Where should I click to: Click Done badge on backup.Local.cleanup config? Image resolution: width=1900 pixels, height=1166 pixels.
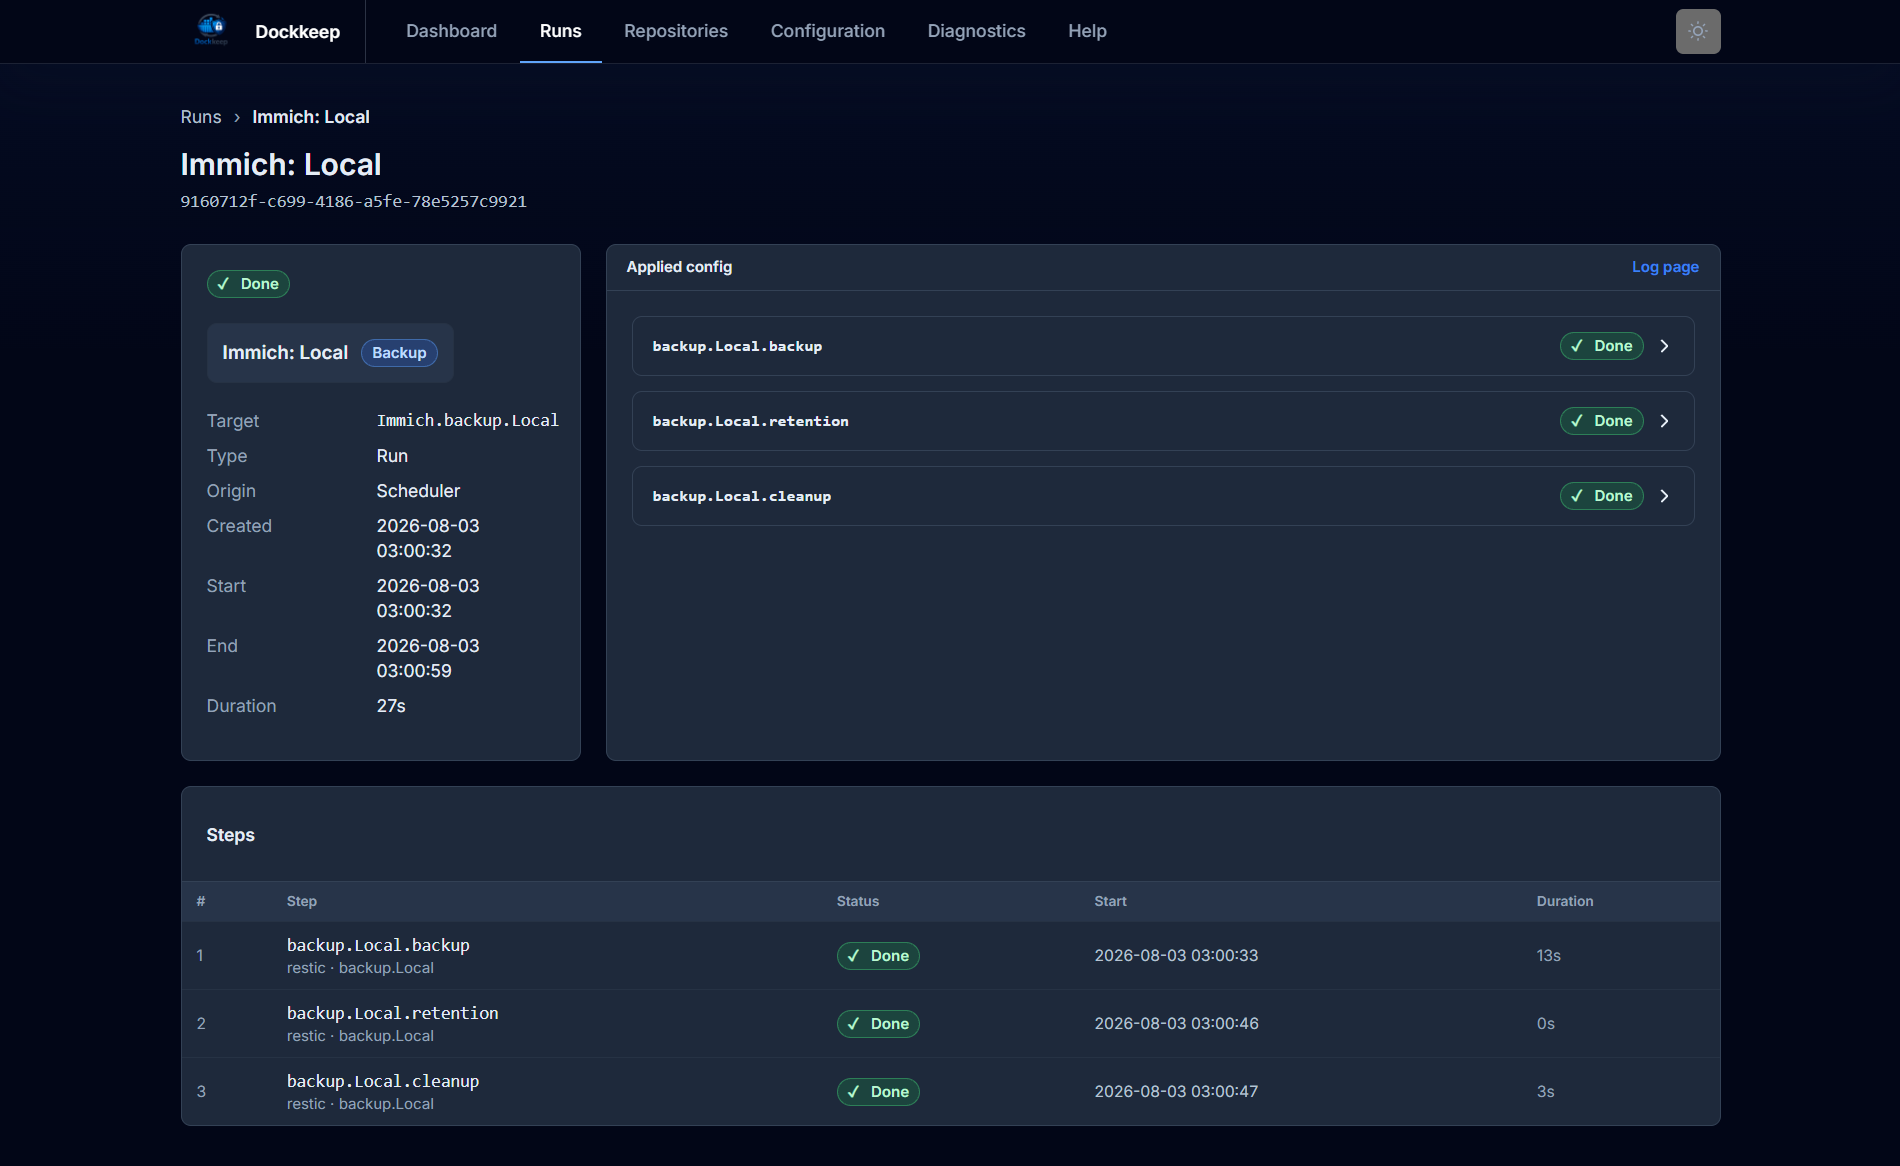click(1602, 496)
